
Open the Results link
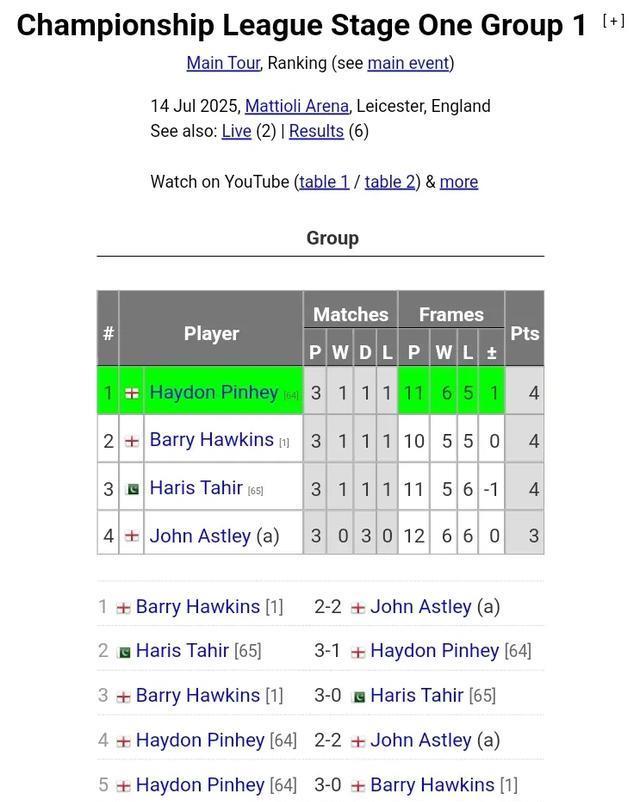[x=316, y=131]
